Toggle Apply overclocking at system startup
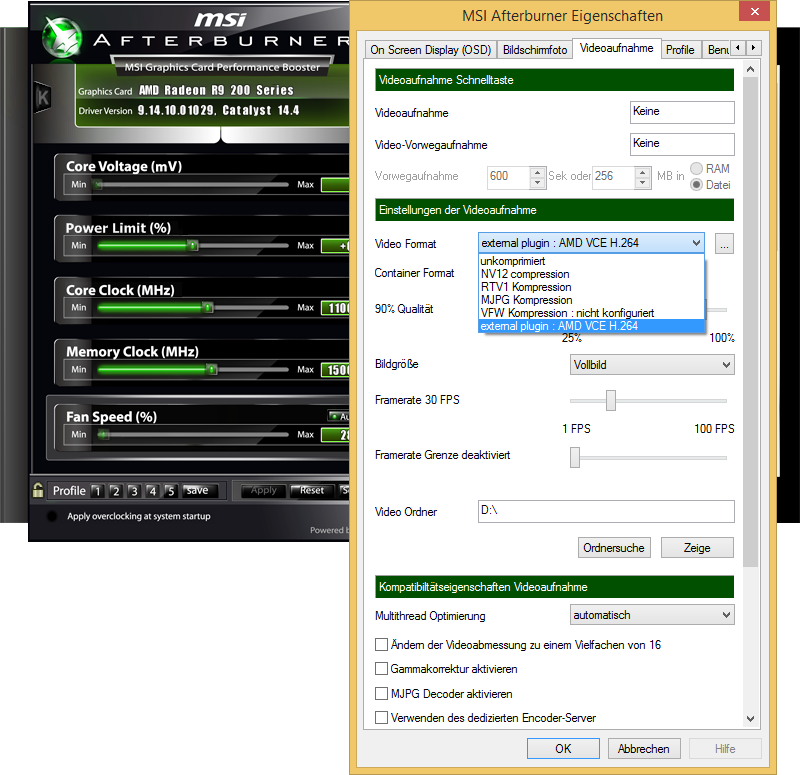This screenshot has width=800, height=775. click(52, 516)
